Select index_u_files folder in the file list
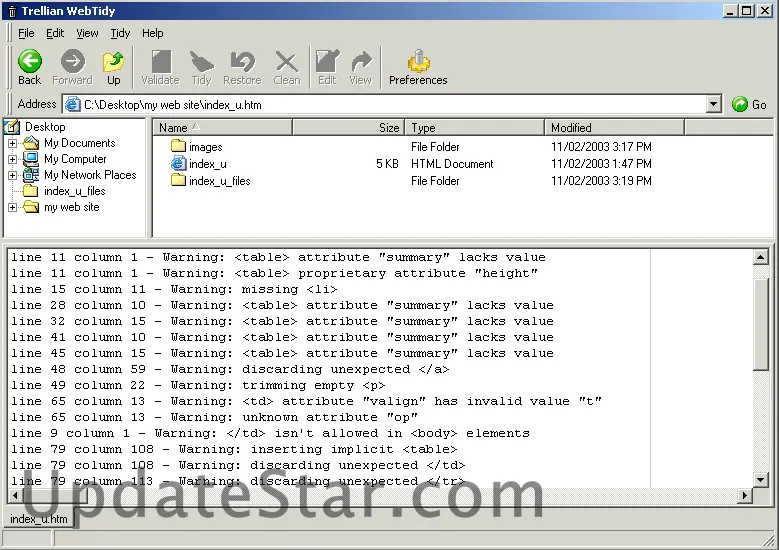Image resolution: width=779 pixels, height=550 pixels. 220,181
